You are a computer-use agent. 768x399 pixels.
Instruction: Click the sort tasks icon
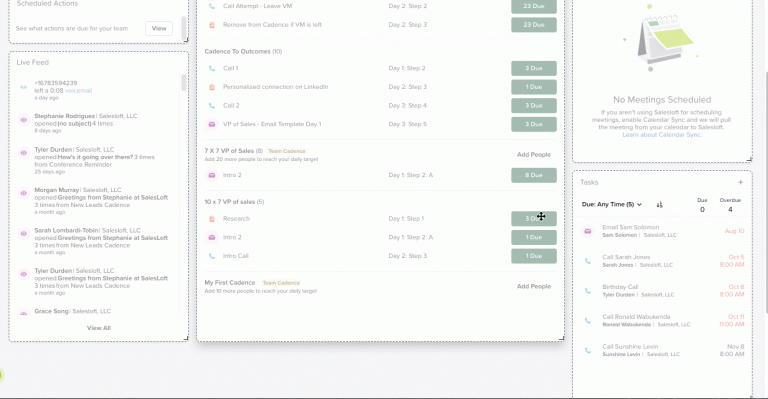(659, 205)
